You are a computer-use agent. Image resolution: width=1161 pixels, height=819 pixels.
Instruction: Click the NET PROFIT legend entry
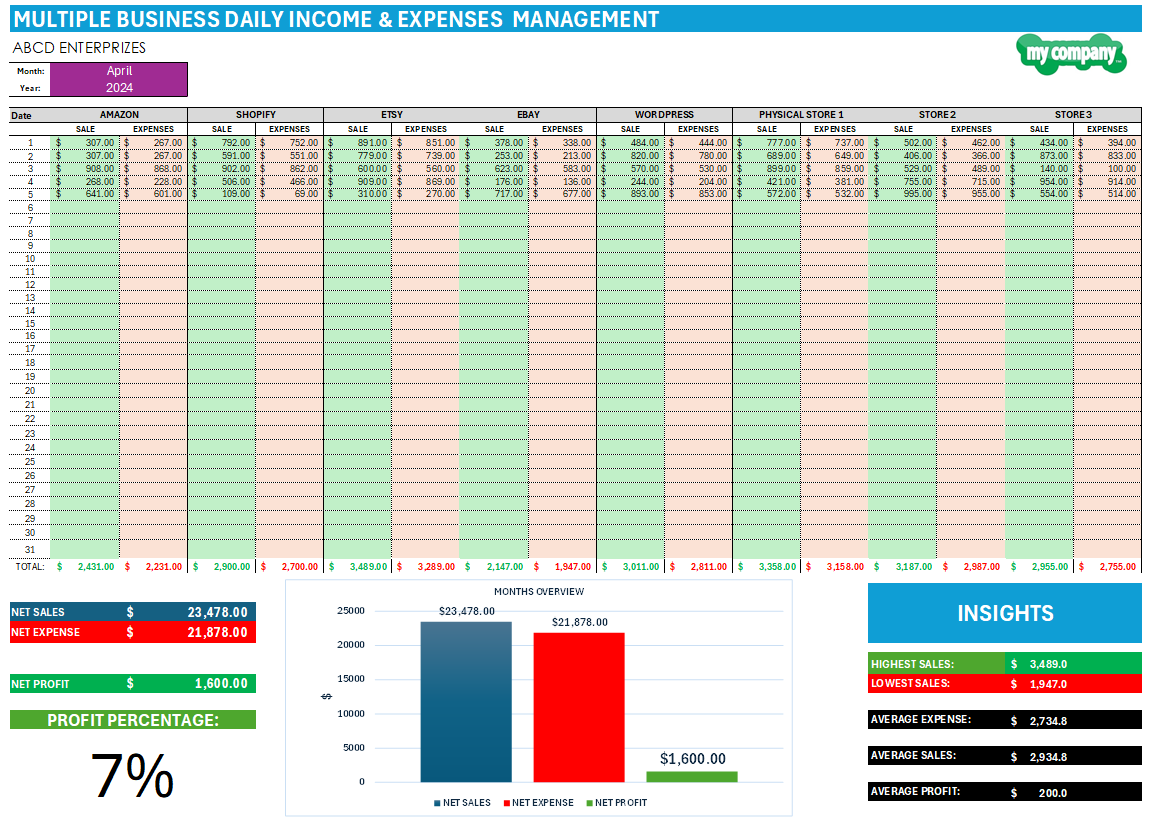click(616, 803)
